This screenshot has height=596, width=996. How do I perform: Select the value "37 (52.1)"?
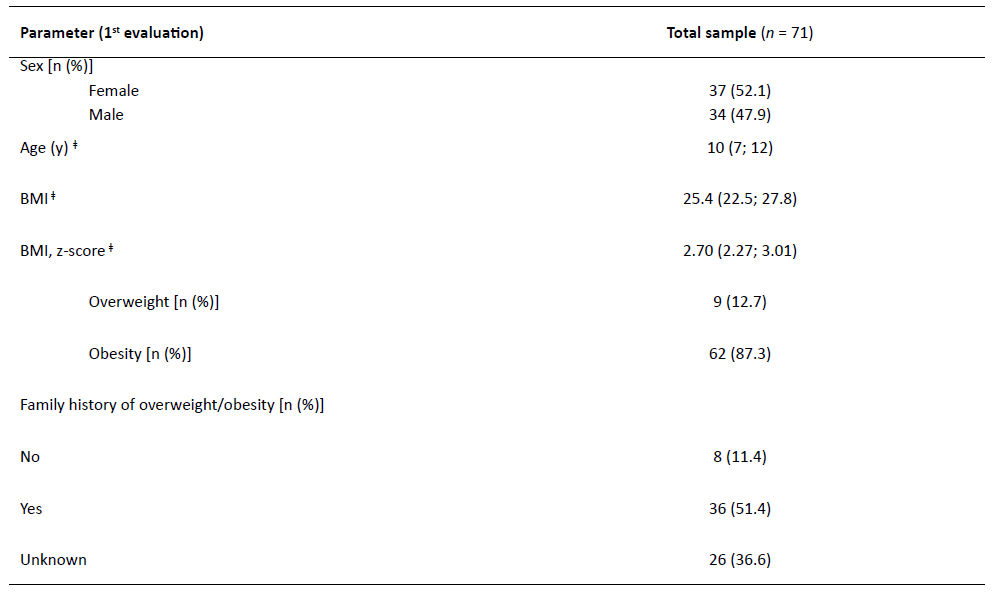[739, 91]
